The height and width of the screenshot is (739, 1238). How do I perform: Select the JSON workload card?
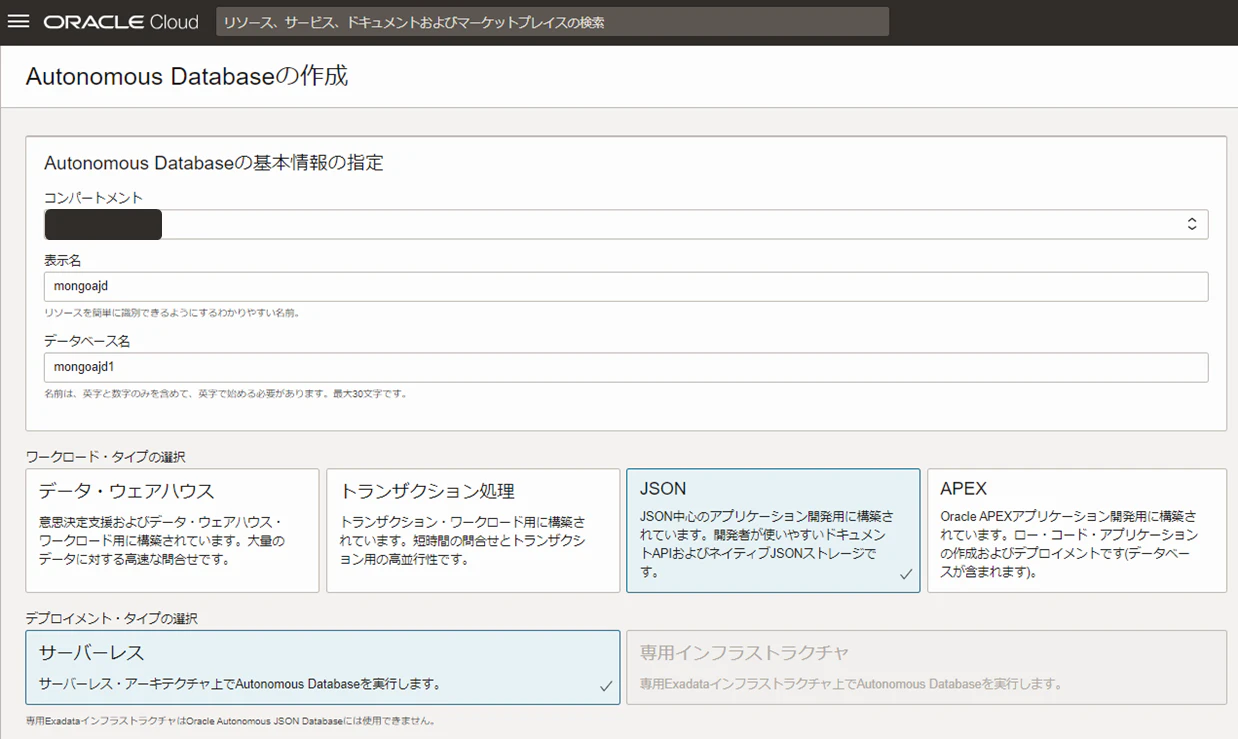click(x=773, y=531)
